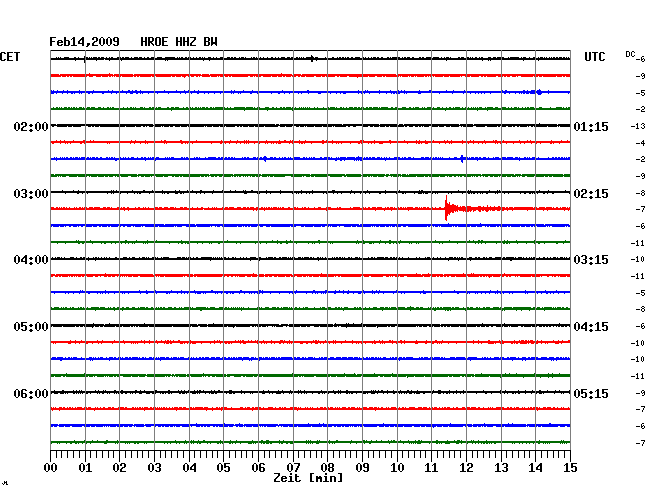The height and width of the screenshot is (494, 650).
Task: Click minute 12 on the time axis
Action: (x=466, y=468)
